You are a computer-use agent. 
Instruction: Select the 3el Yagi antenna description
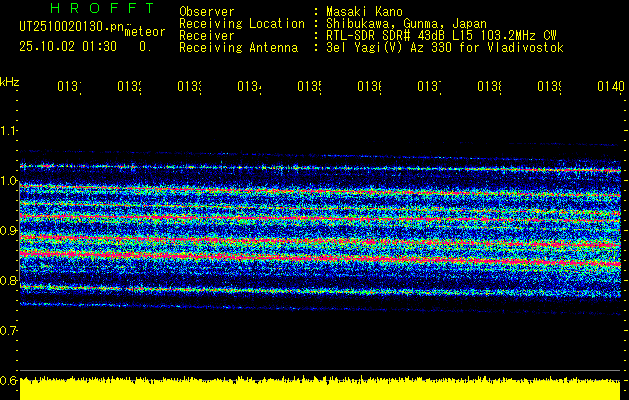pyautogui.click(x=444, y=47)
